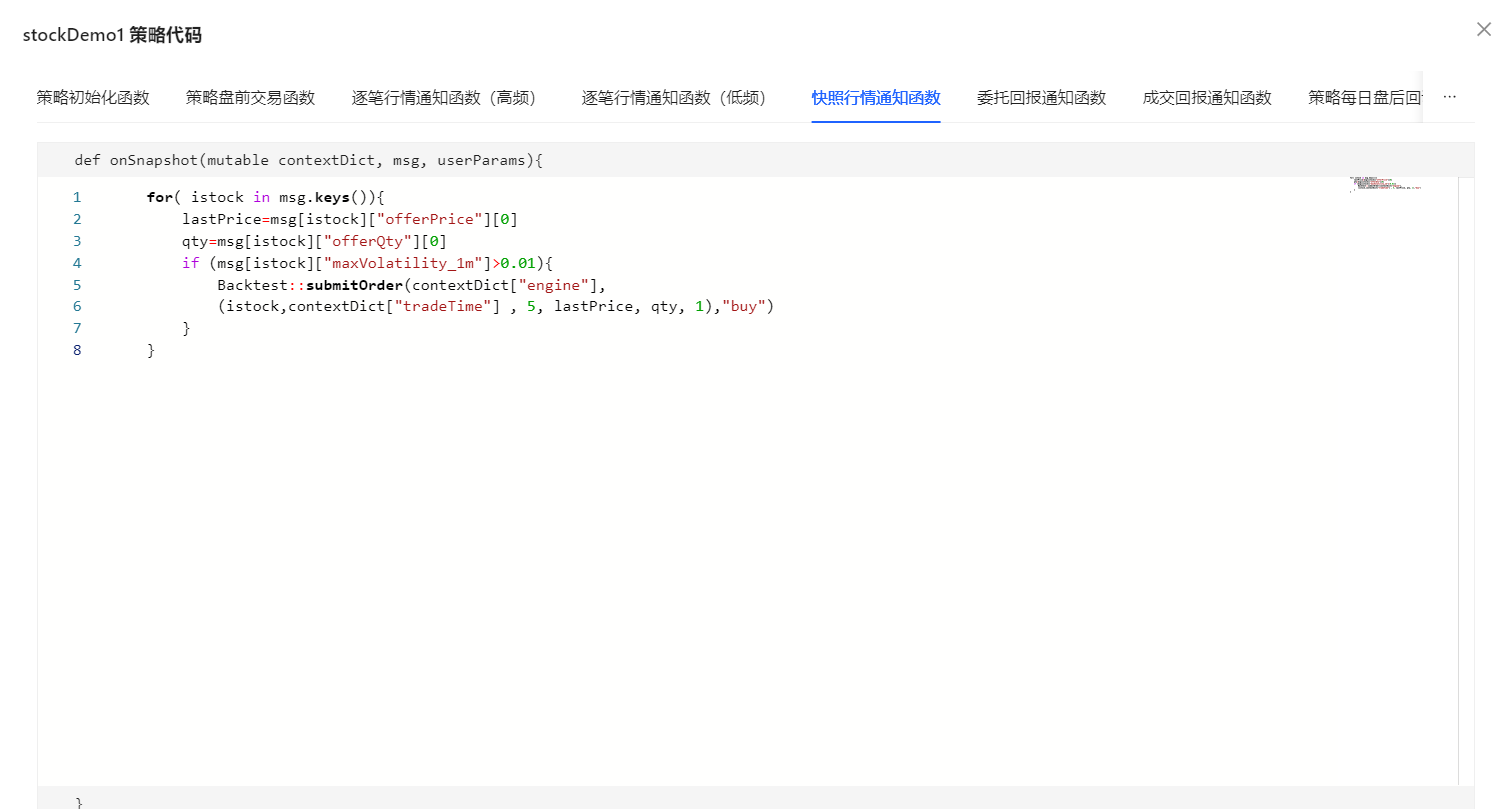Click the editor vertical scrollbar
Screen dimensions: 1511x809
(1466, 481)
